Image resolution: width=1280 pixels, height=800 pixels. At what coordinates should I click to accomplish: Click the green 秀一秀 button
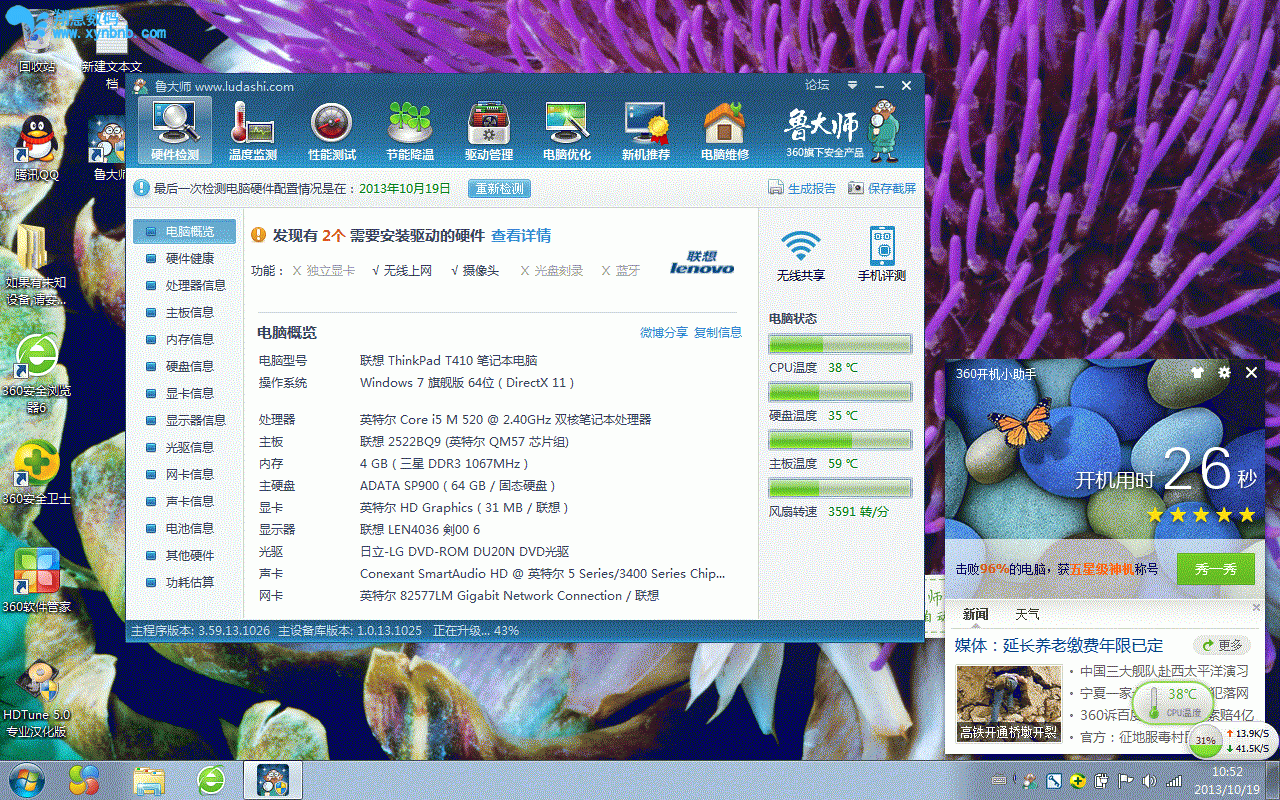1216,568
